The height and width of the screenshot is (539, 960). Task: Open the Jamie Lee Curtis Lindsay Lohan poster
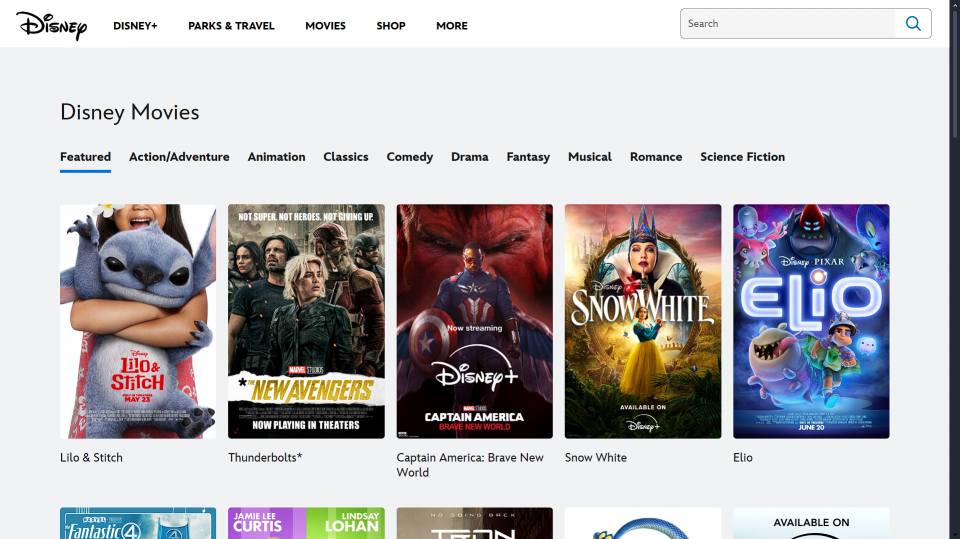(306, 523)
